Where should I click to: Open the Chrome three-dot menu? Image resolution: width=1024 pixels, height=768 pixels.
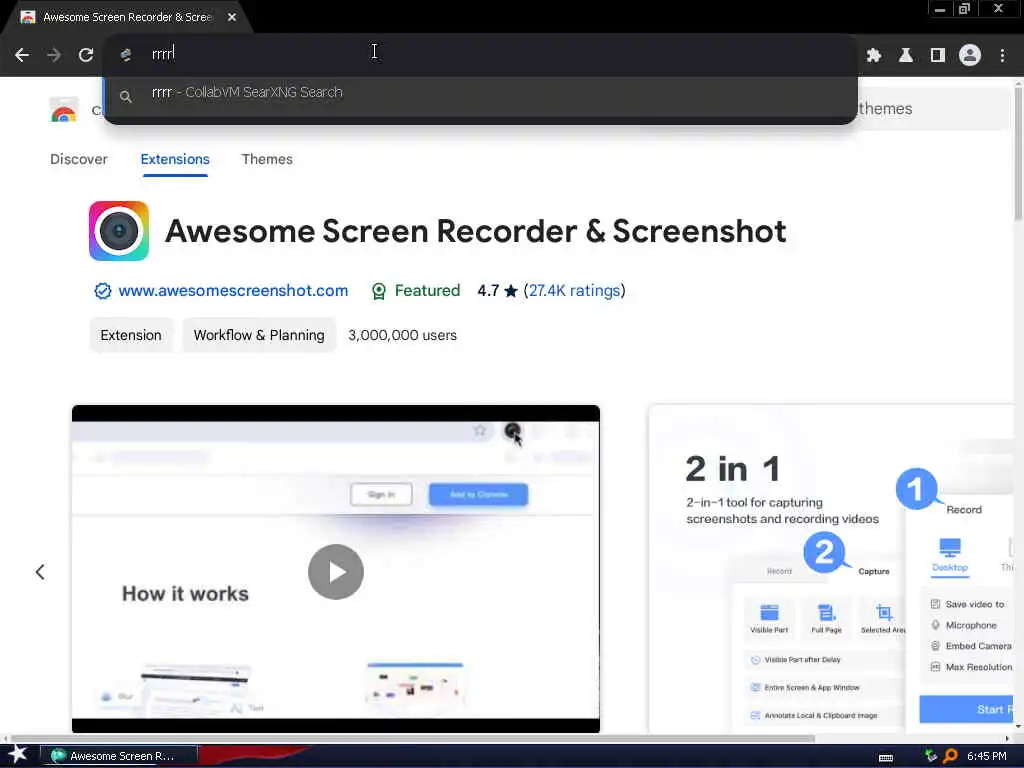[1002, 56]
